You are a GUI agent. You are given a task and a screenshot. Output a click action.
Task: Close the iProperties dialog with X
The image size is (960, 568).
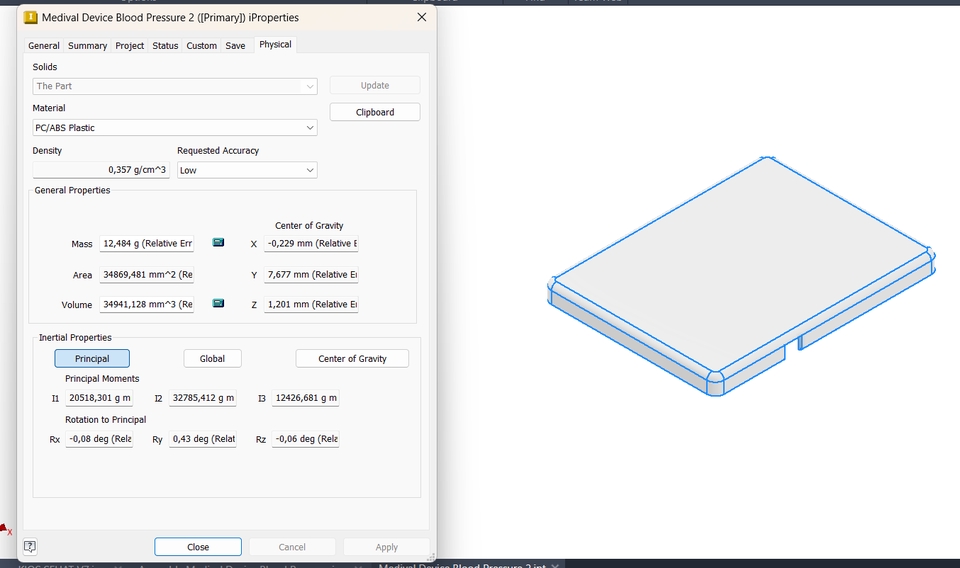pos(422,17)
